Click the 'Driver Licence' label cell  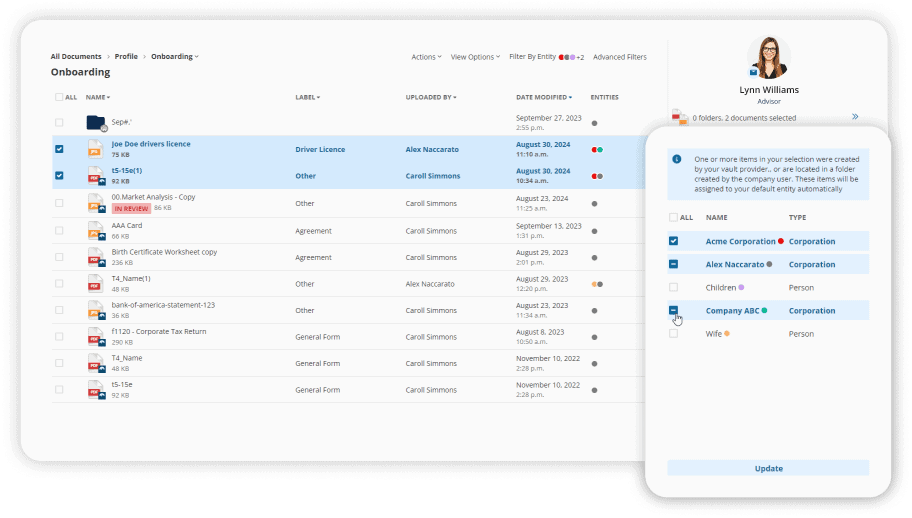(x=320, y=149)
